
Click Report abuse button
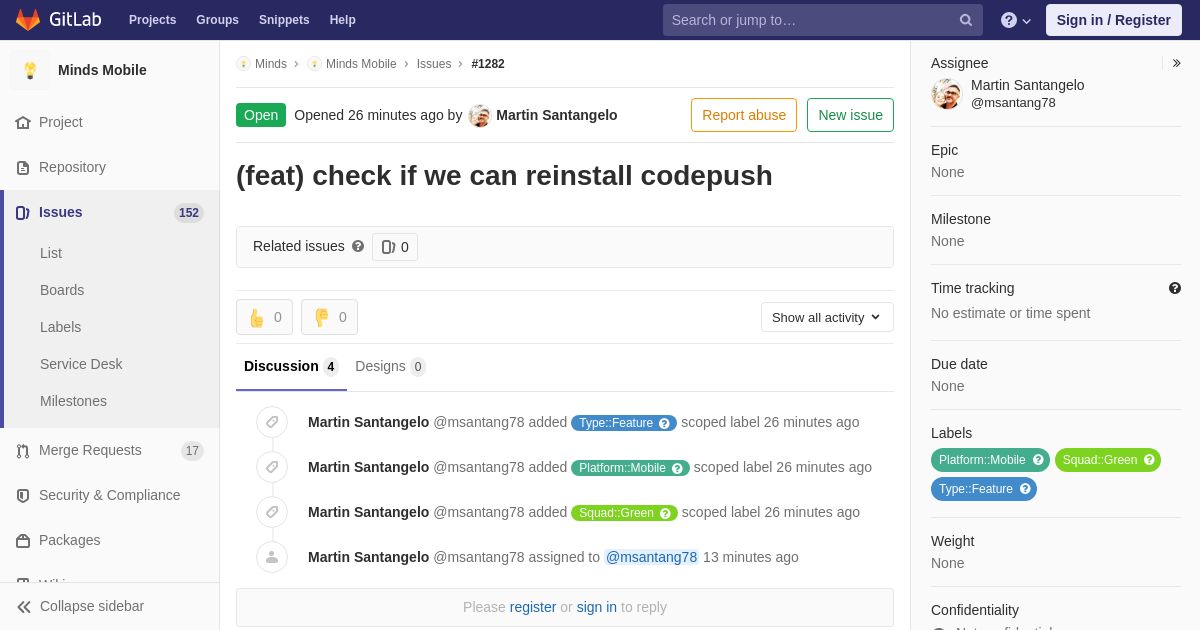click(x=744, y=115)
